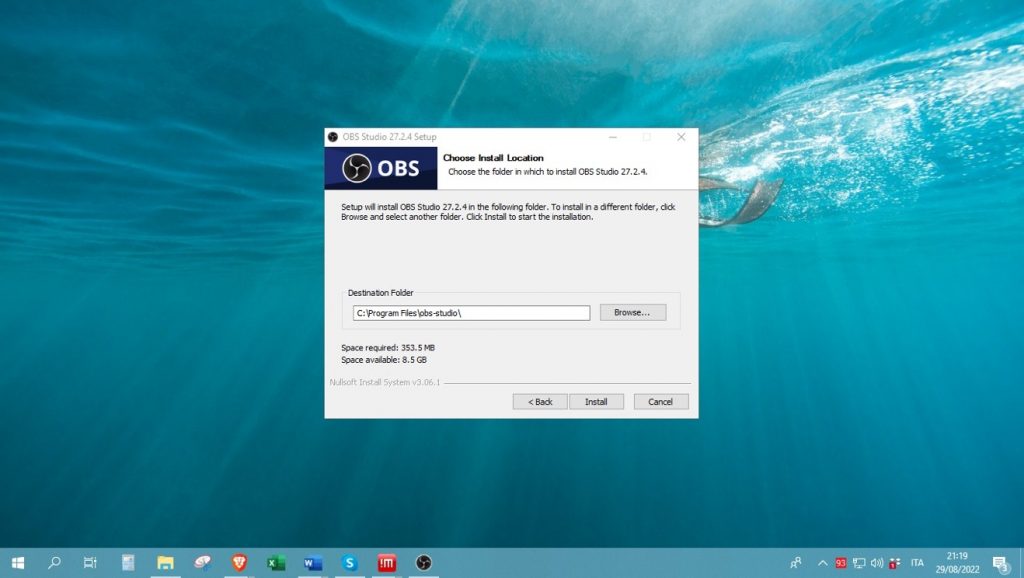Click the People icon in the taskbar
This screenshot has height=578, width=1024.
point(795,562)
